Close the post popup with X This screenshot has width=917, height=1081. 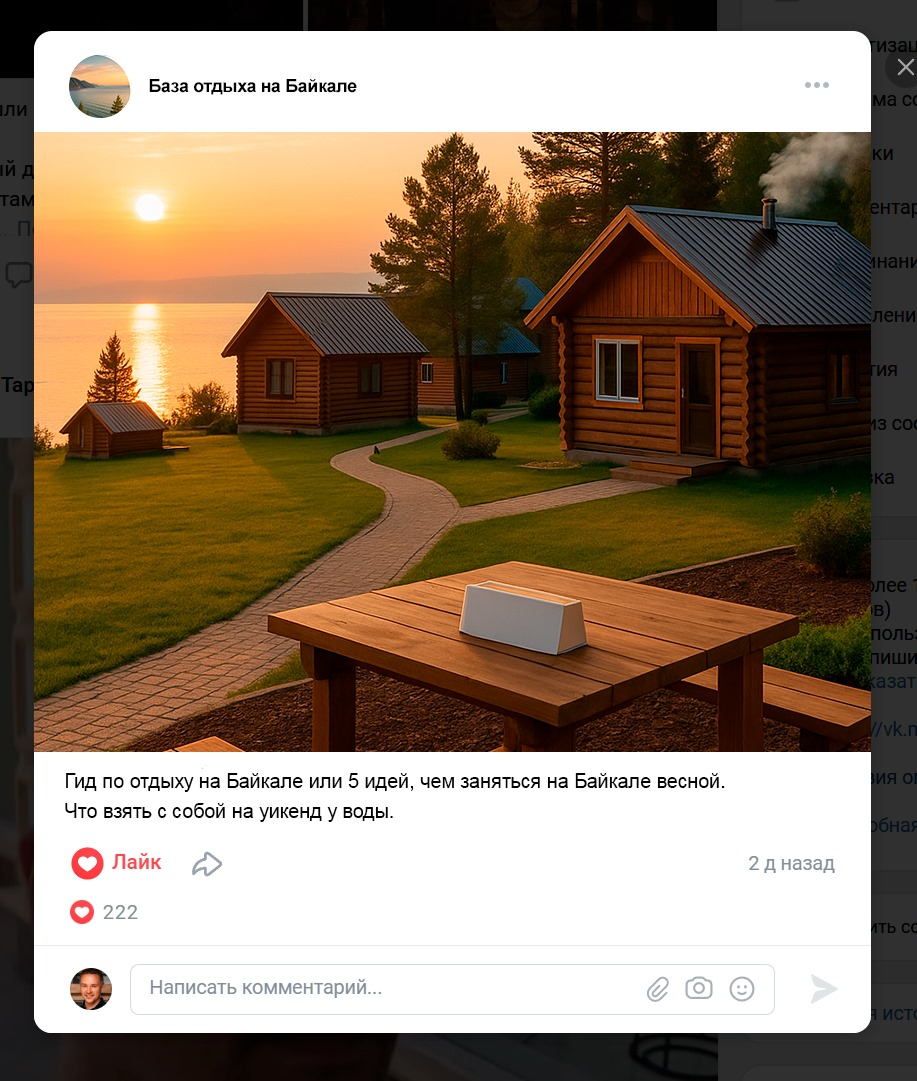(905, 67)
